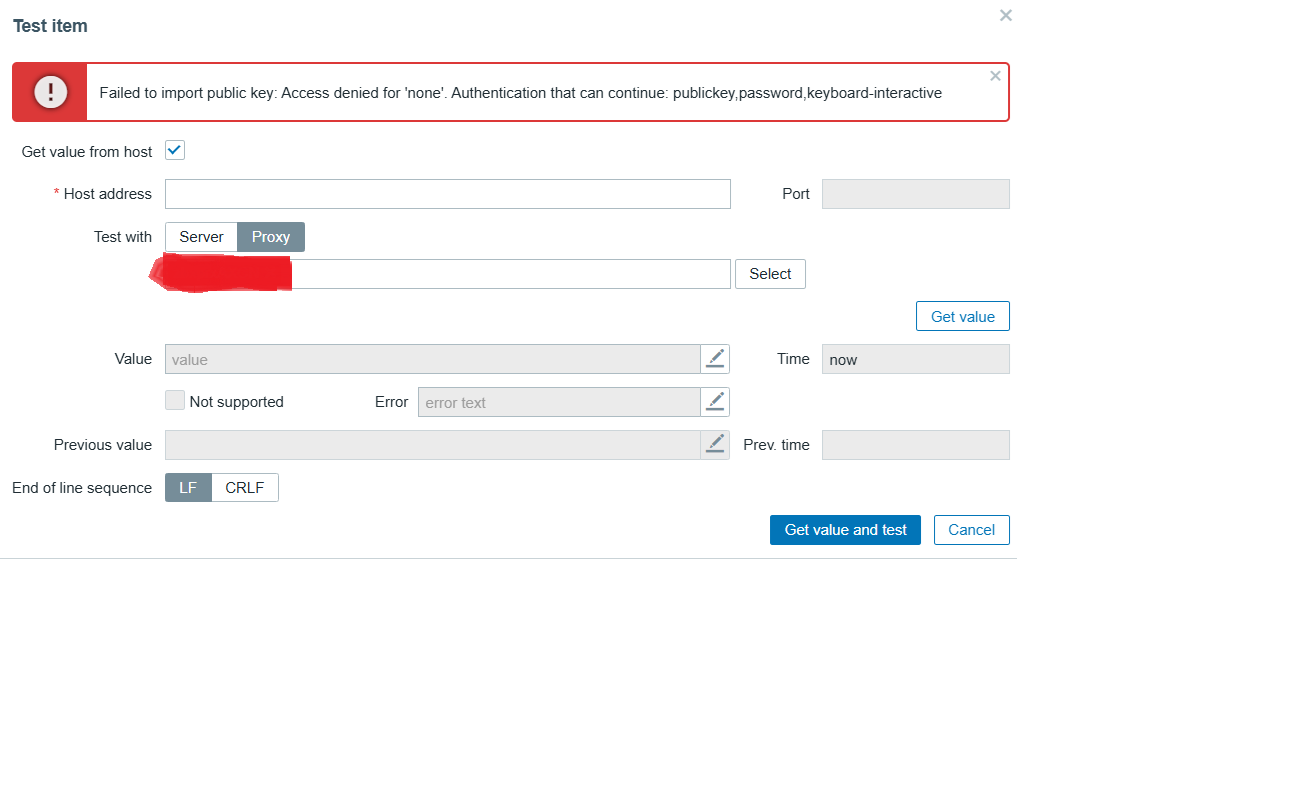The height and width of the screenshot is (795, 1300).
Task: Click the proxy name input field
Action: (510, 274)
